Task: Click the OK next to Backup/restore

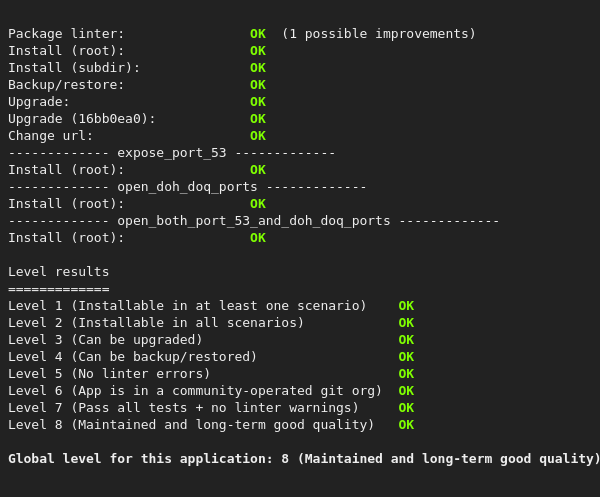Action: click(257, 85)
